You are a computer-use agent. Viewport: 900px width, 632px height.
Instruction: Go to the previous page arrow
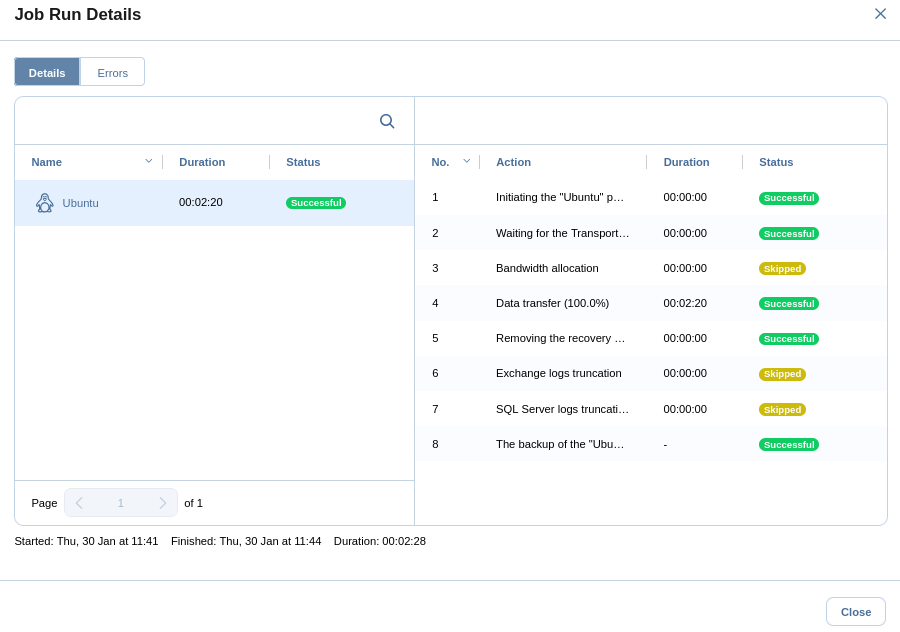click(79, 503)
